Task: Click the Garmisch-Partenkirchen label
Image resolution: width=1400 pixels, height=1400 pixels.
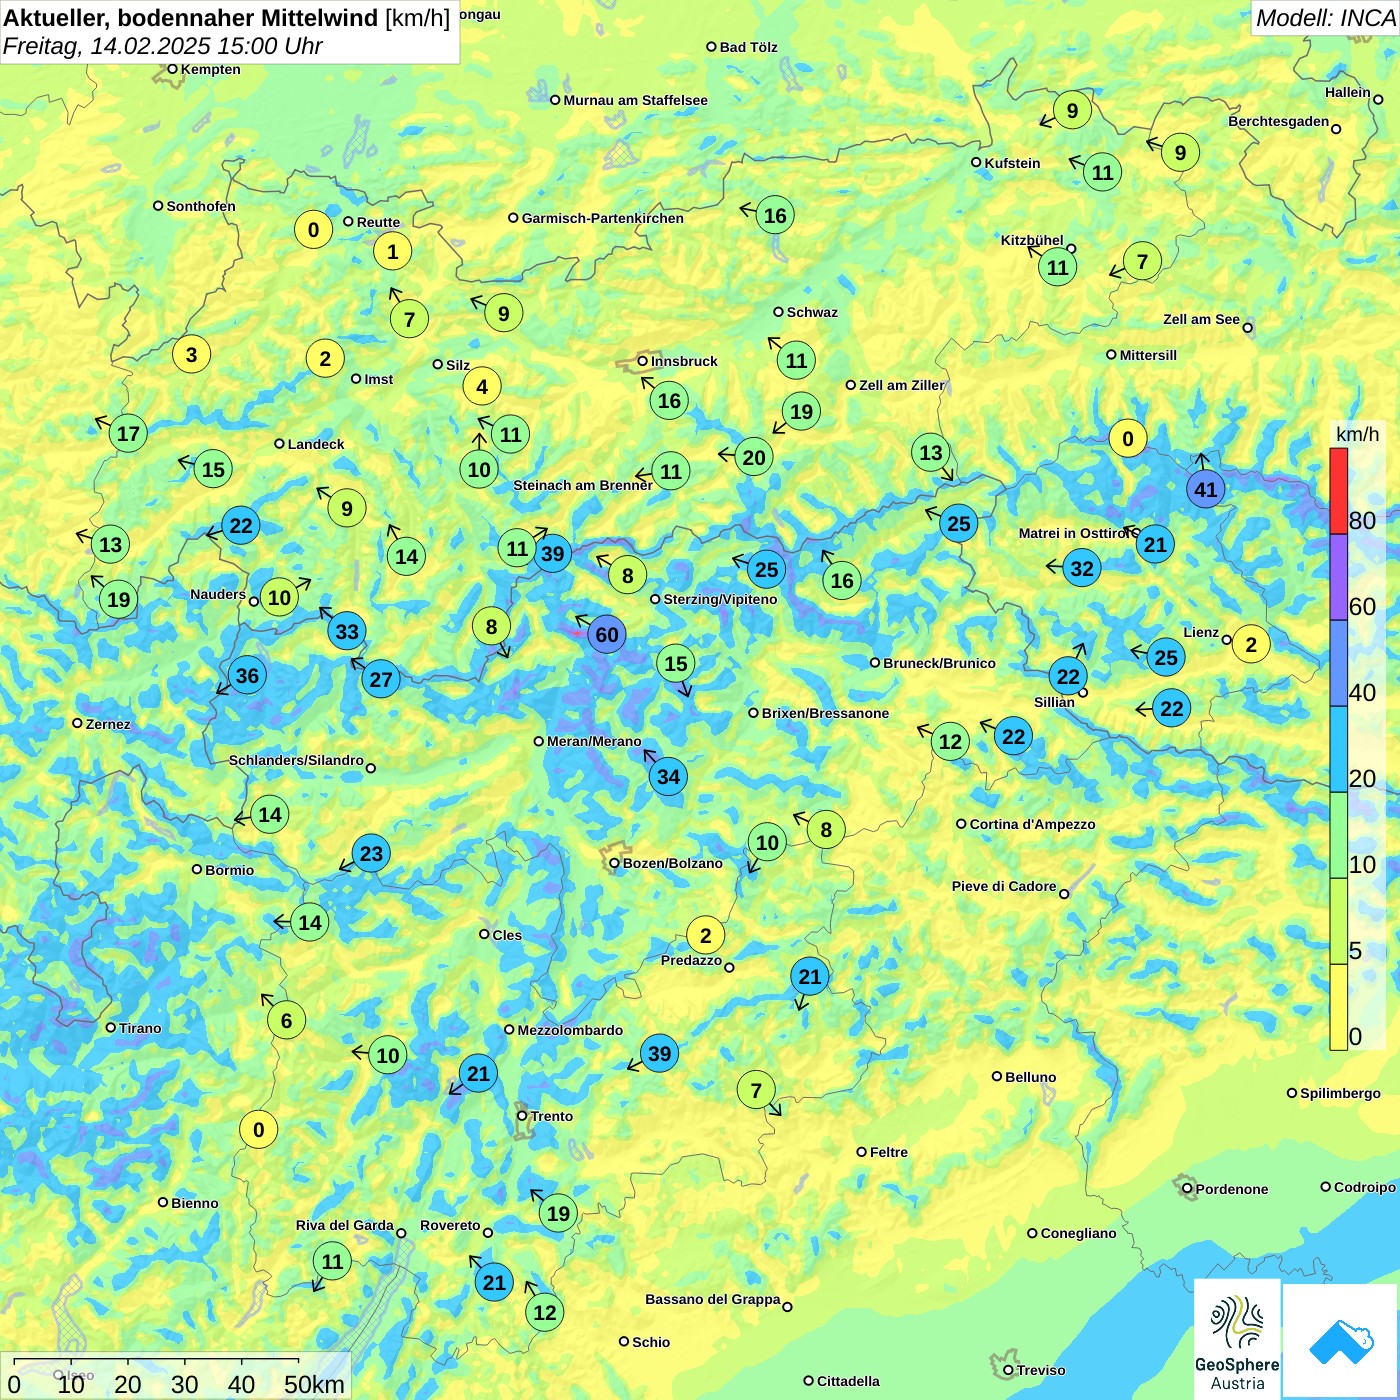Action: pyautogui.click(x=602, y=218)
